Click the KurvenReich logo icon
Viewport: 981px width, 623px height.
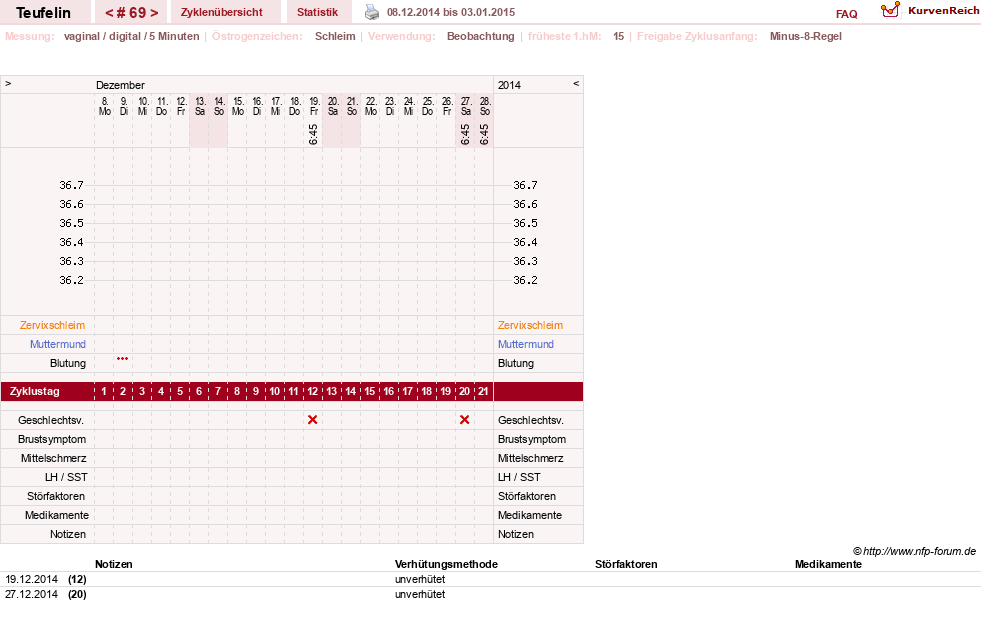pos(890,10)
